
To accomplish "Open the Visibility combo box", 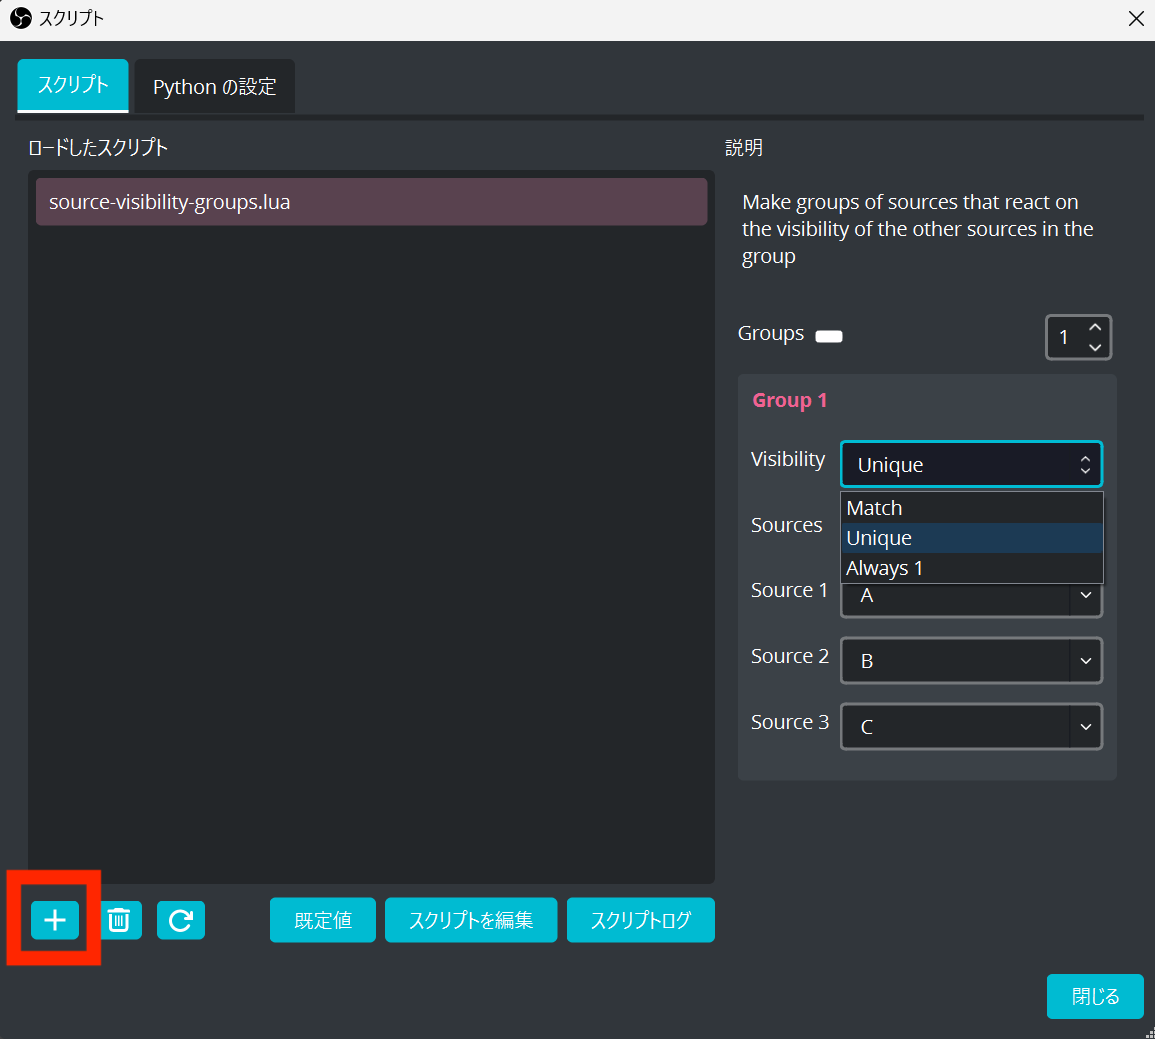I will click(x=971, y=465).
